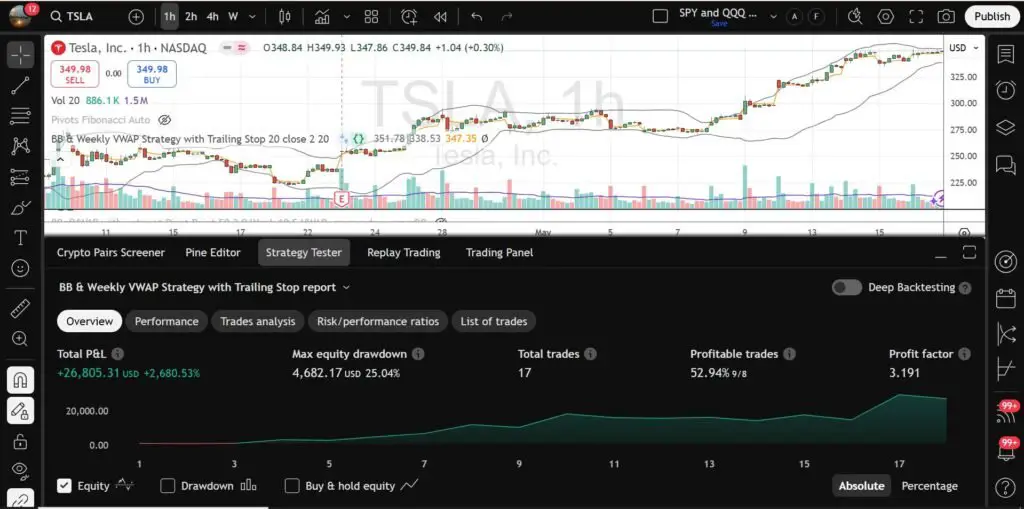Select the text annotation tool
The image size is (1024, 509).
pos(20,238)
